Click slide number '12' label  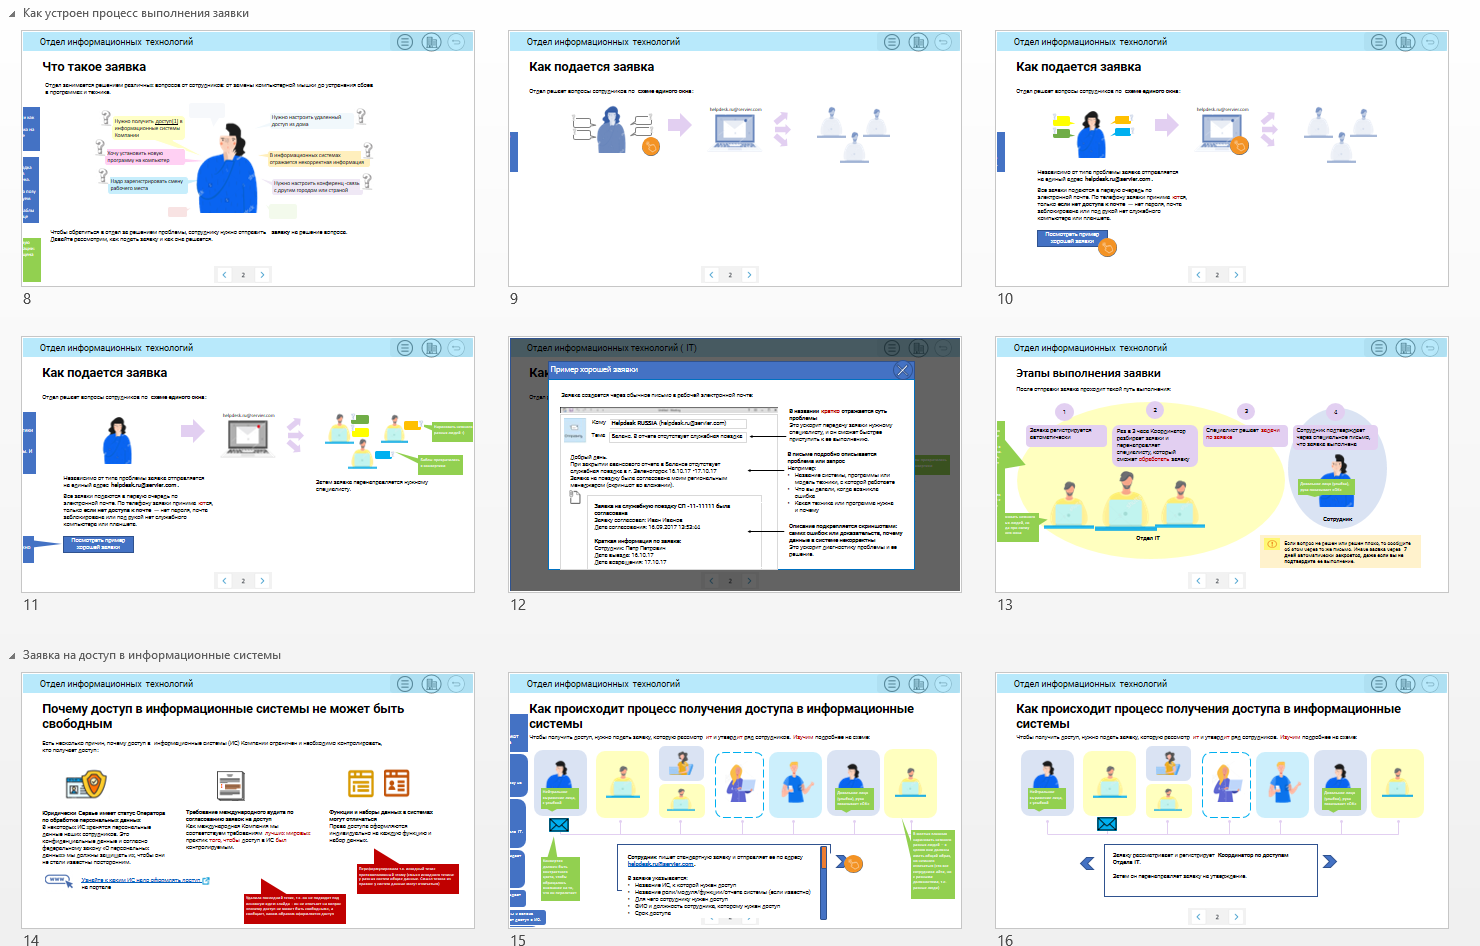coord(518,605)
